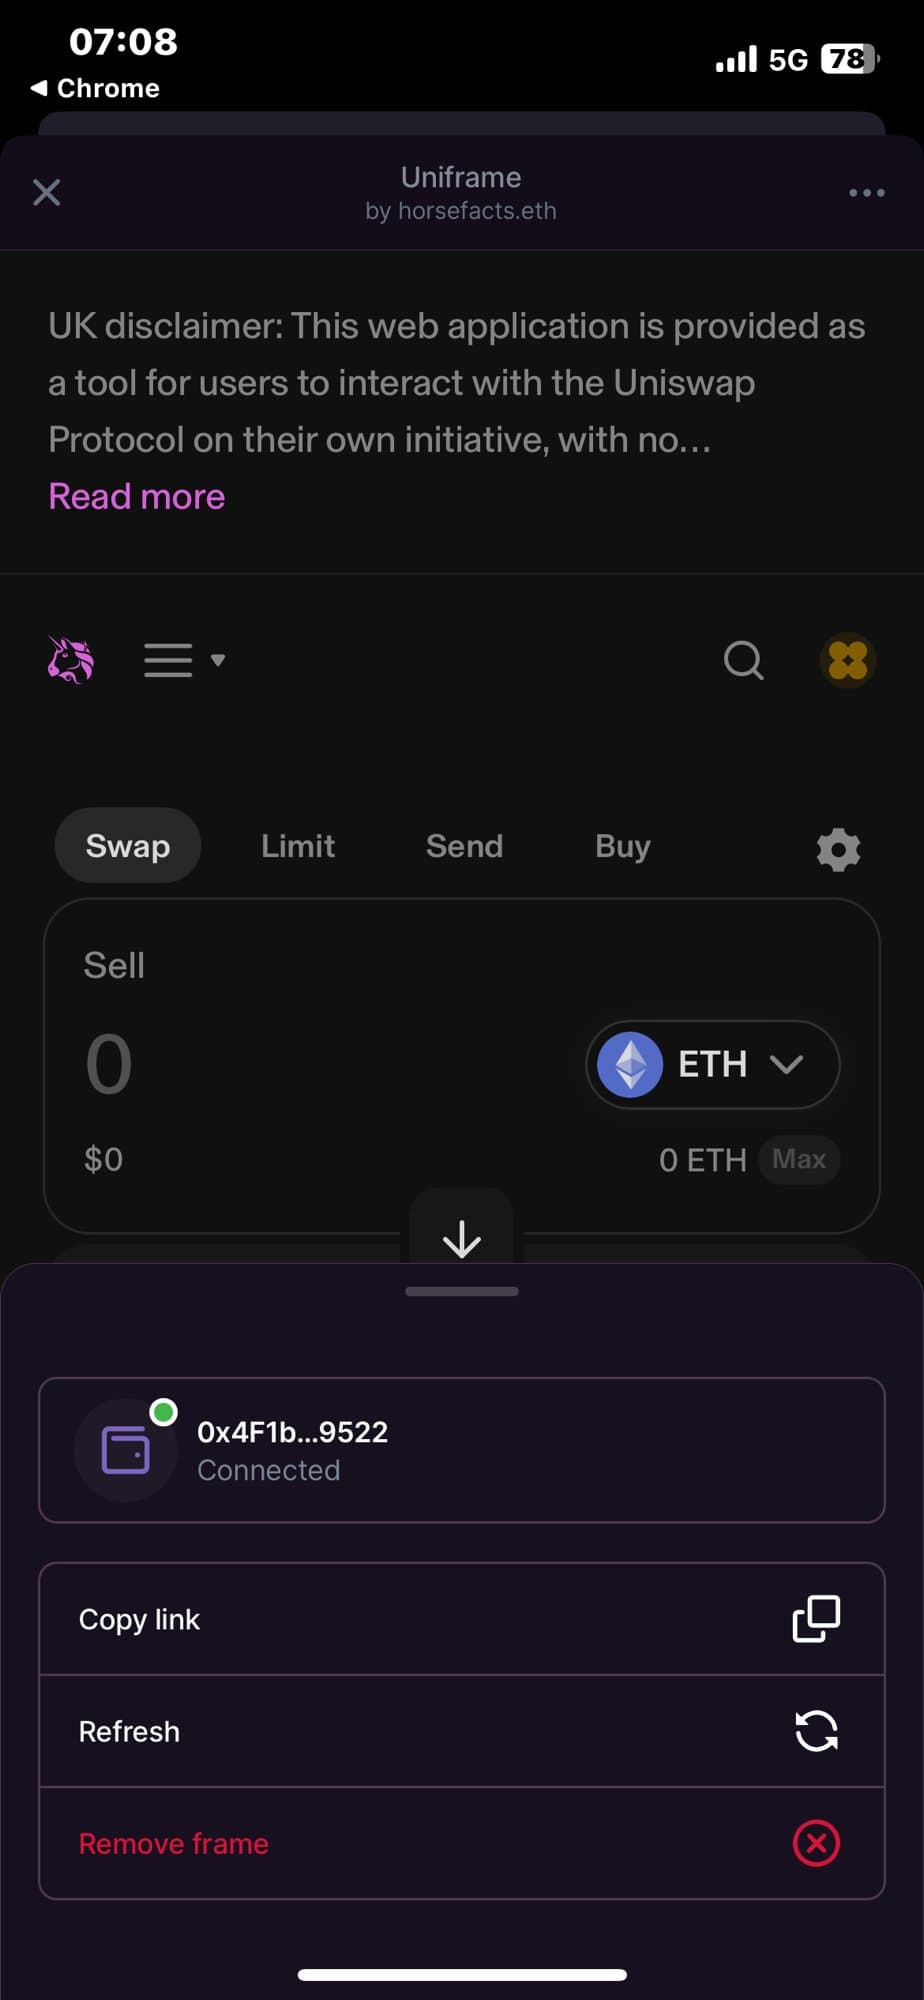Open the search magnifier icon
924x2000 pixels.
coord(743,660)
